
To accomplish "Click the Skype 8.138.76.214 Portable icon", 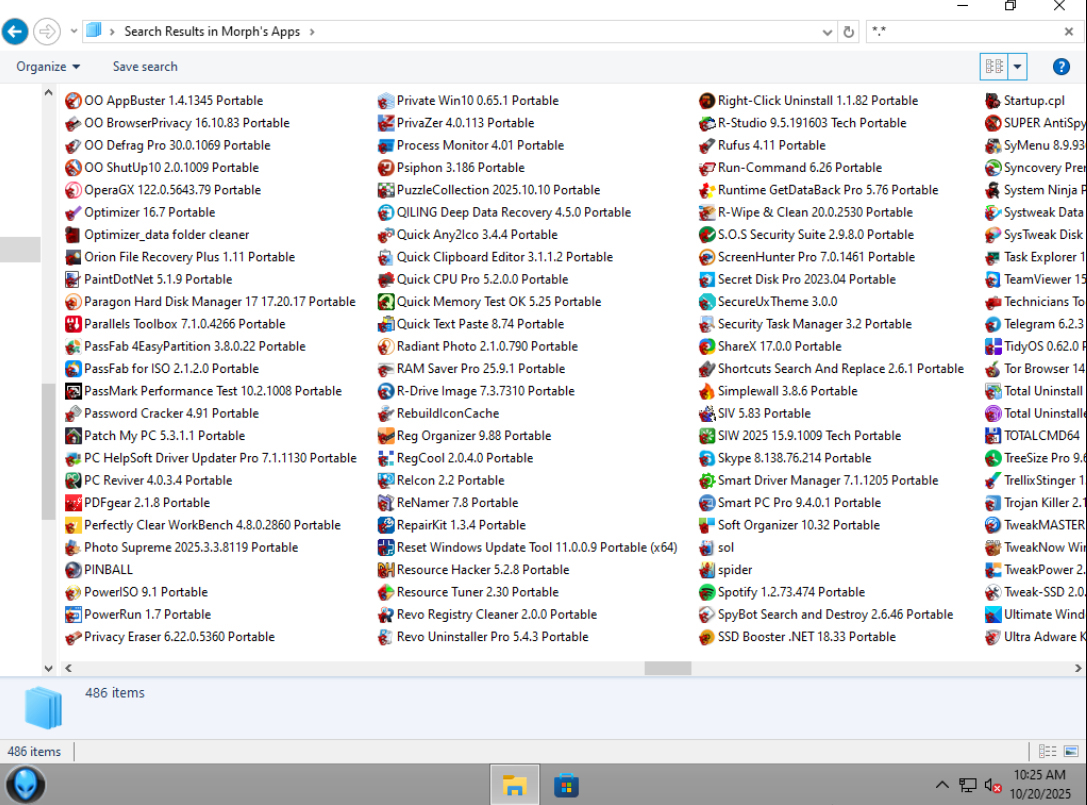I will click(x=706, y=458).
